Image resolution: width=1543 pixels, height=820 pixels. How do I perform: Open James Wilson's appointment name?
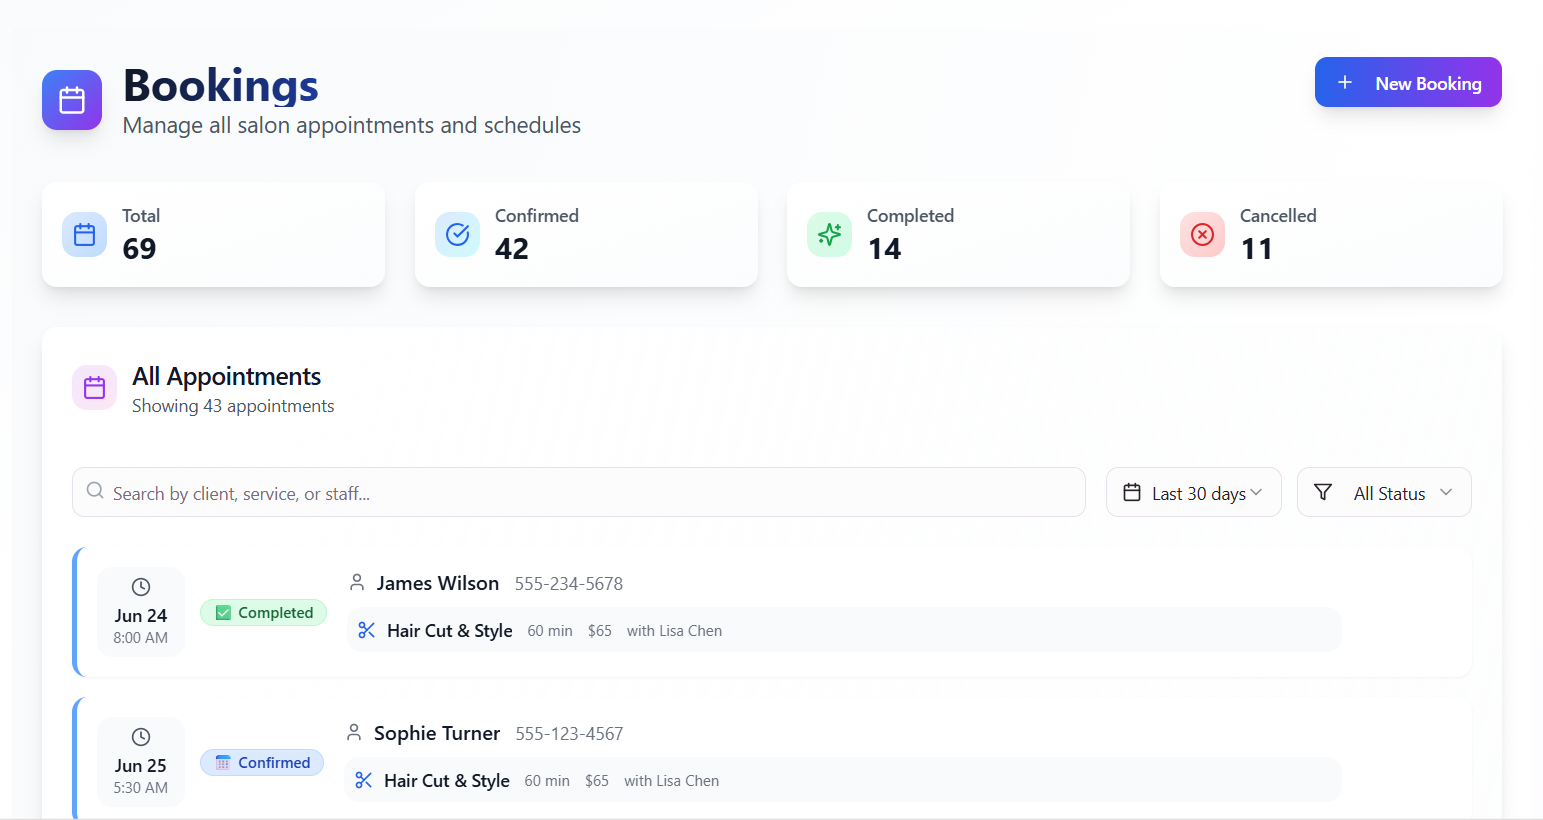click(437, 583)
